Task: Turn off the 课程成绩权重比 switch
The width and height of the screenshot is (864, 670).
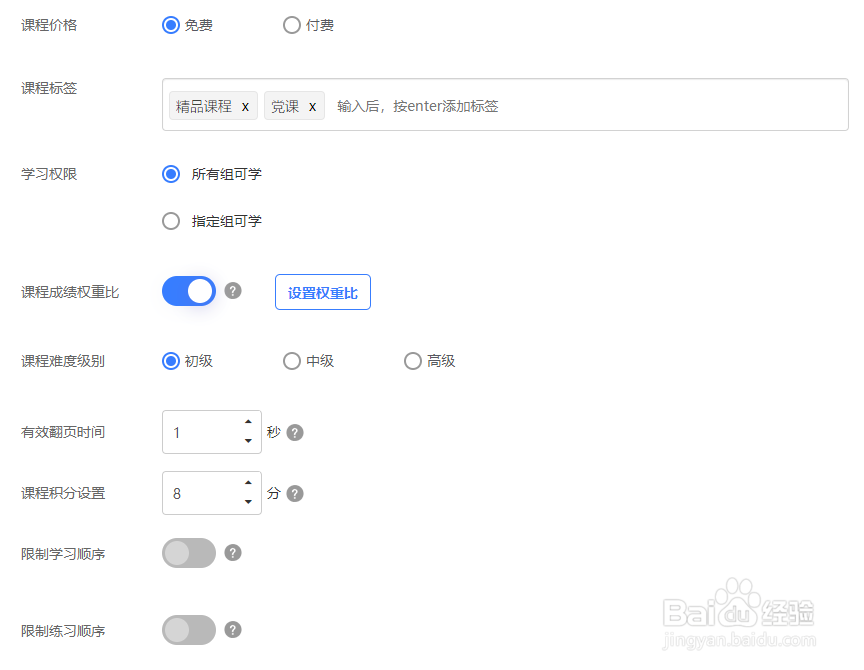Action: pos(188,291)
